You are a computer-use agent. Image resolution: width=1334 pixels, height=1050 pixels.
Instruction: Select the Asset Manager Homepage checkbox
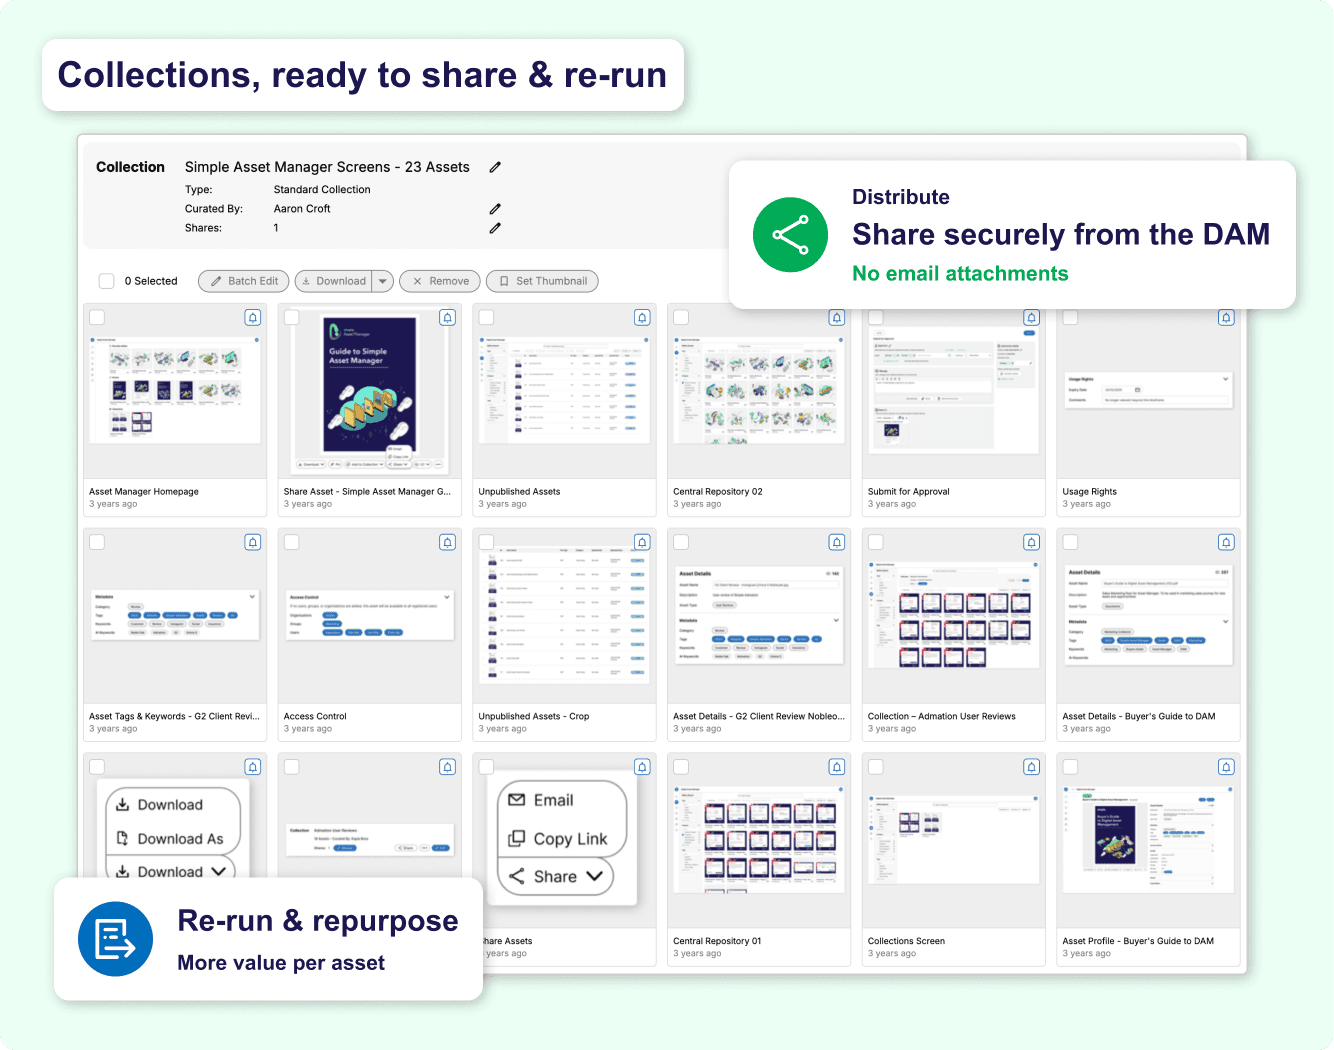point(97,317)
